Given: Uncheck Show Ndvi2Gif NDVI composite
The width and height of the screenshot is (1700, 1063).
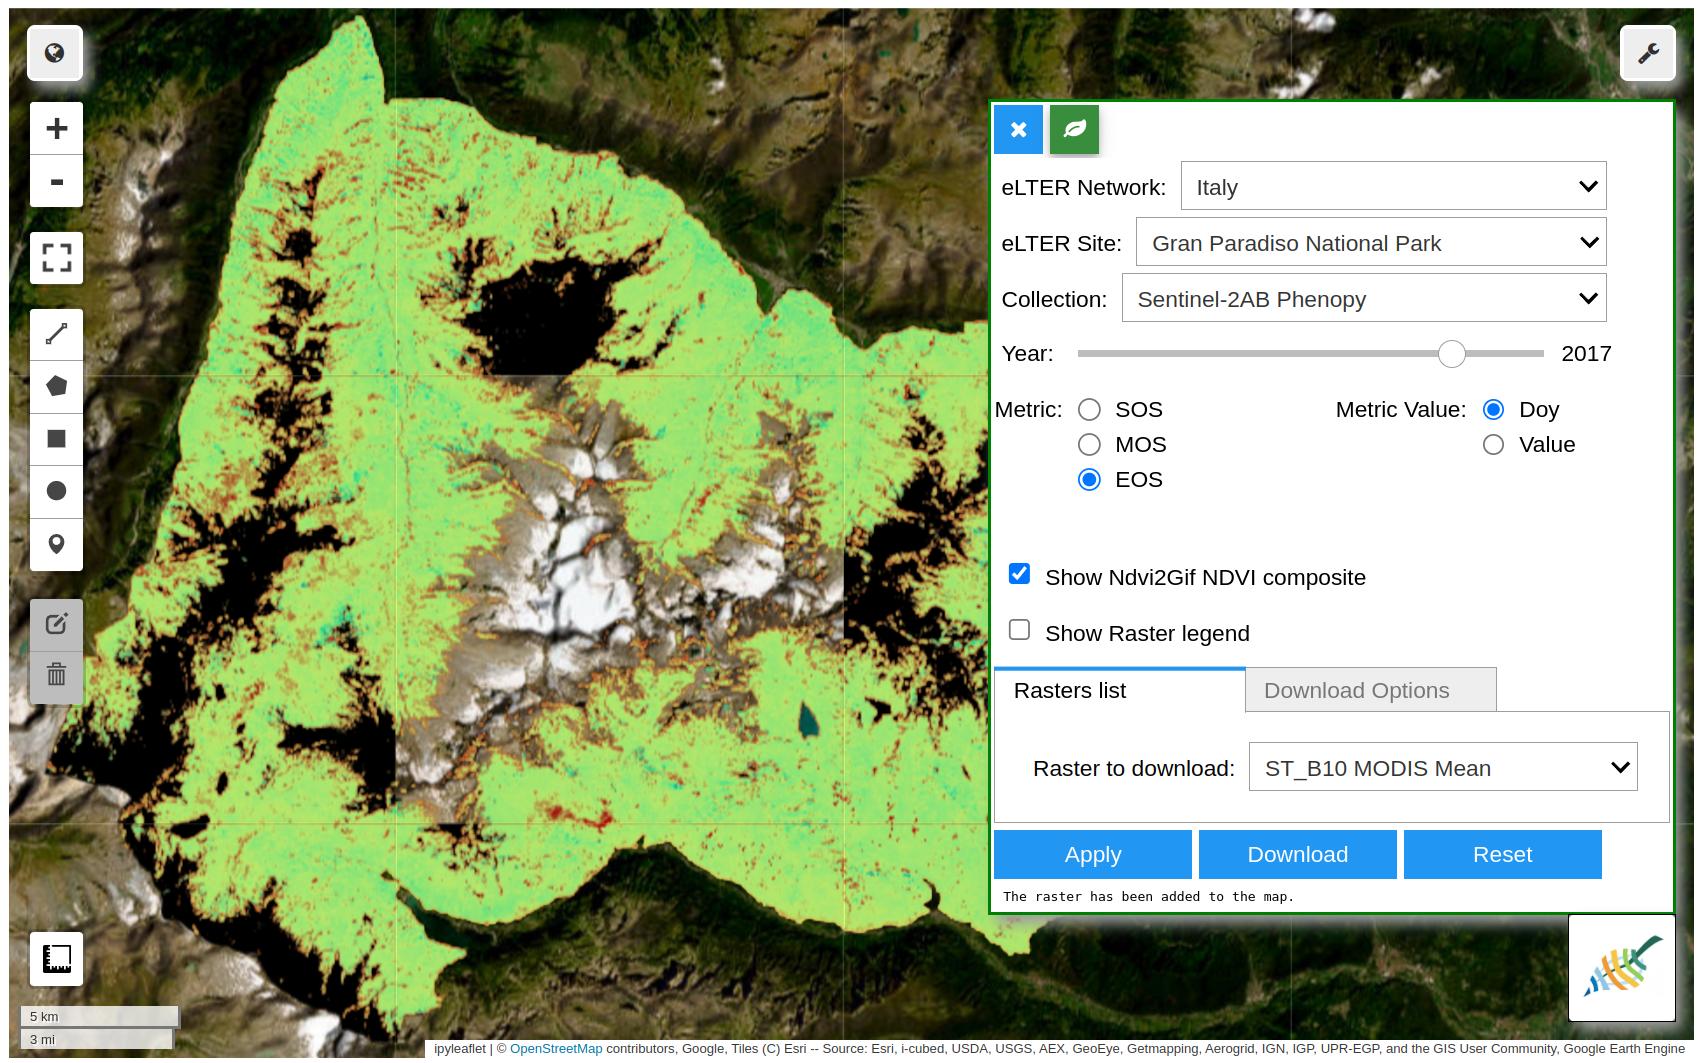Looking at the screenshot, I should (x=1019, y=573).
